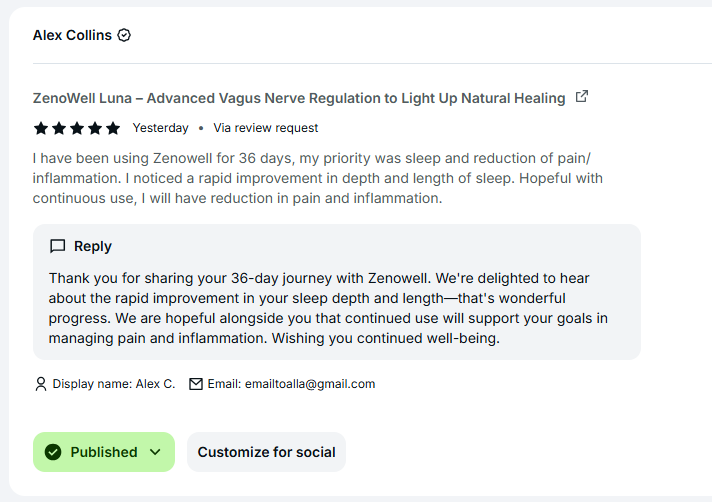Screen dimensions: 712x502
Task: Expand the Published chevron arrow
Action: [155, 452]
